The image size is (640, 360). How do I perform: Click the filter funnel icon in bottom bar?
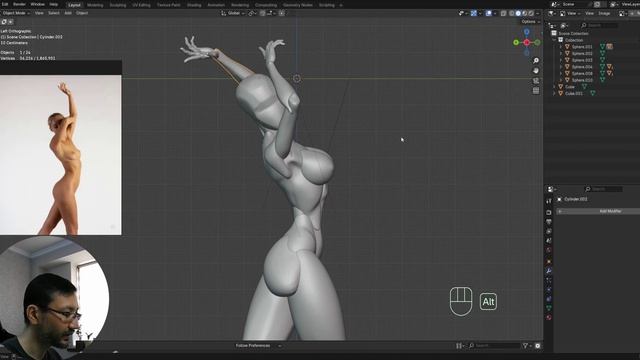click(526, 346)
